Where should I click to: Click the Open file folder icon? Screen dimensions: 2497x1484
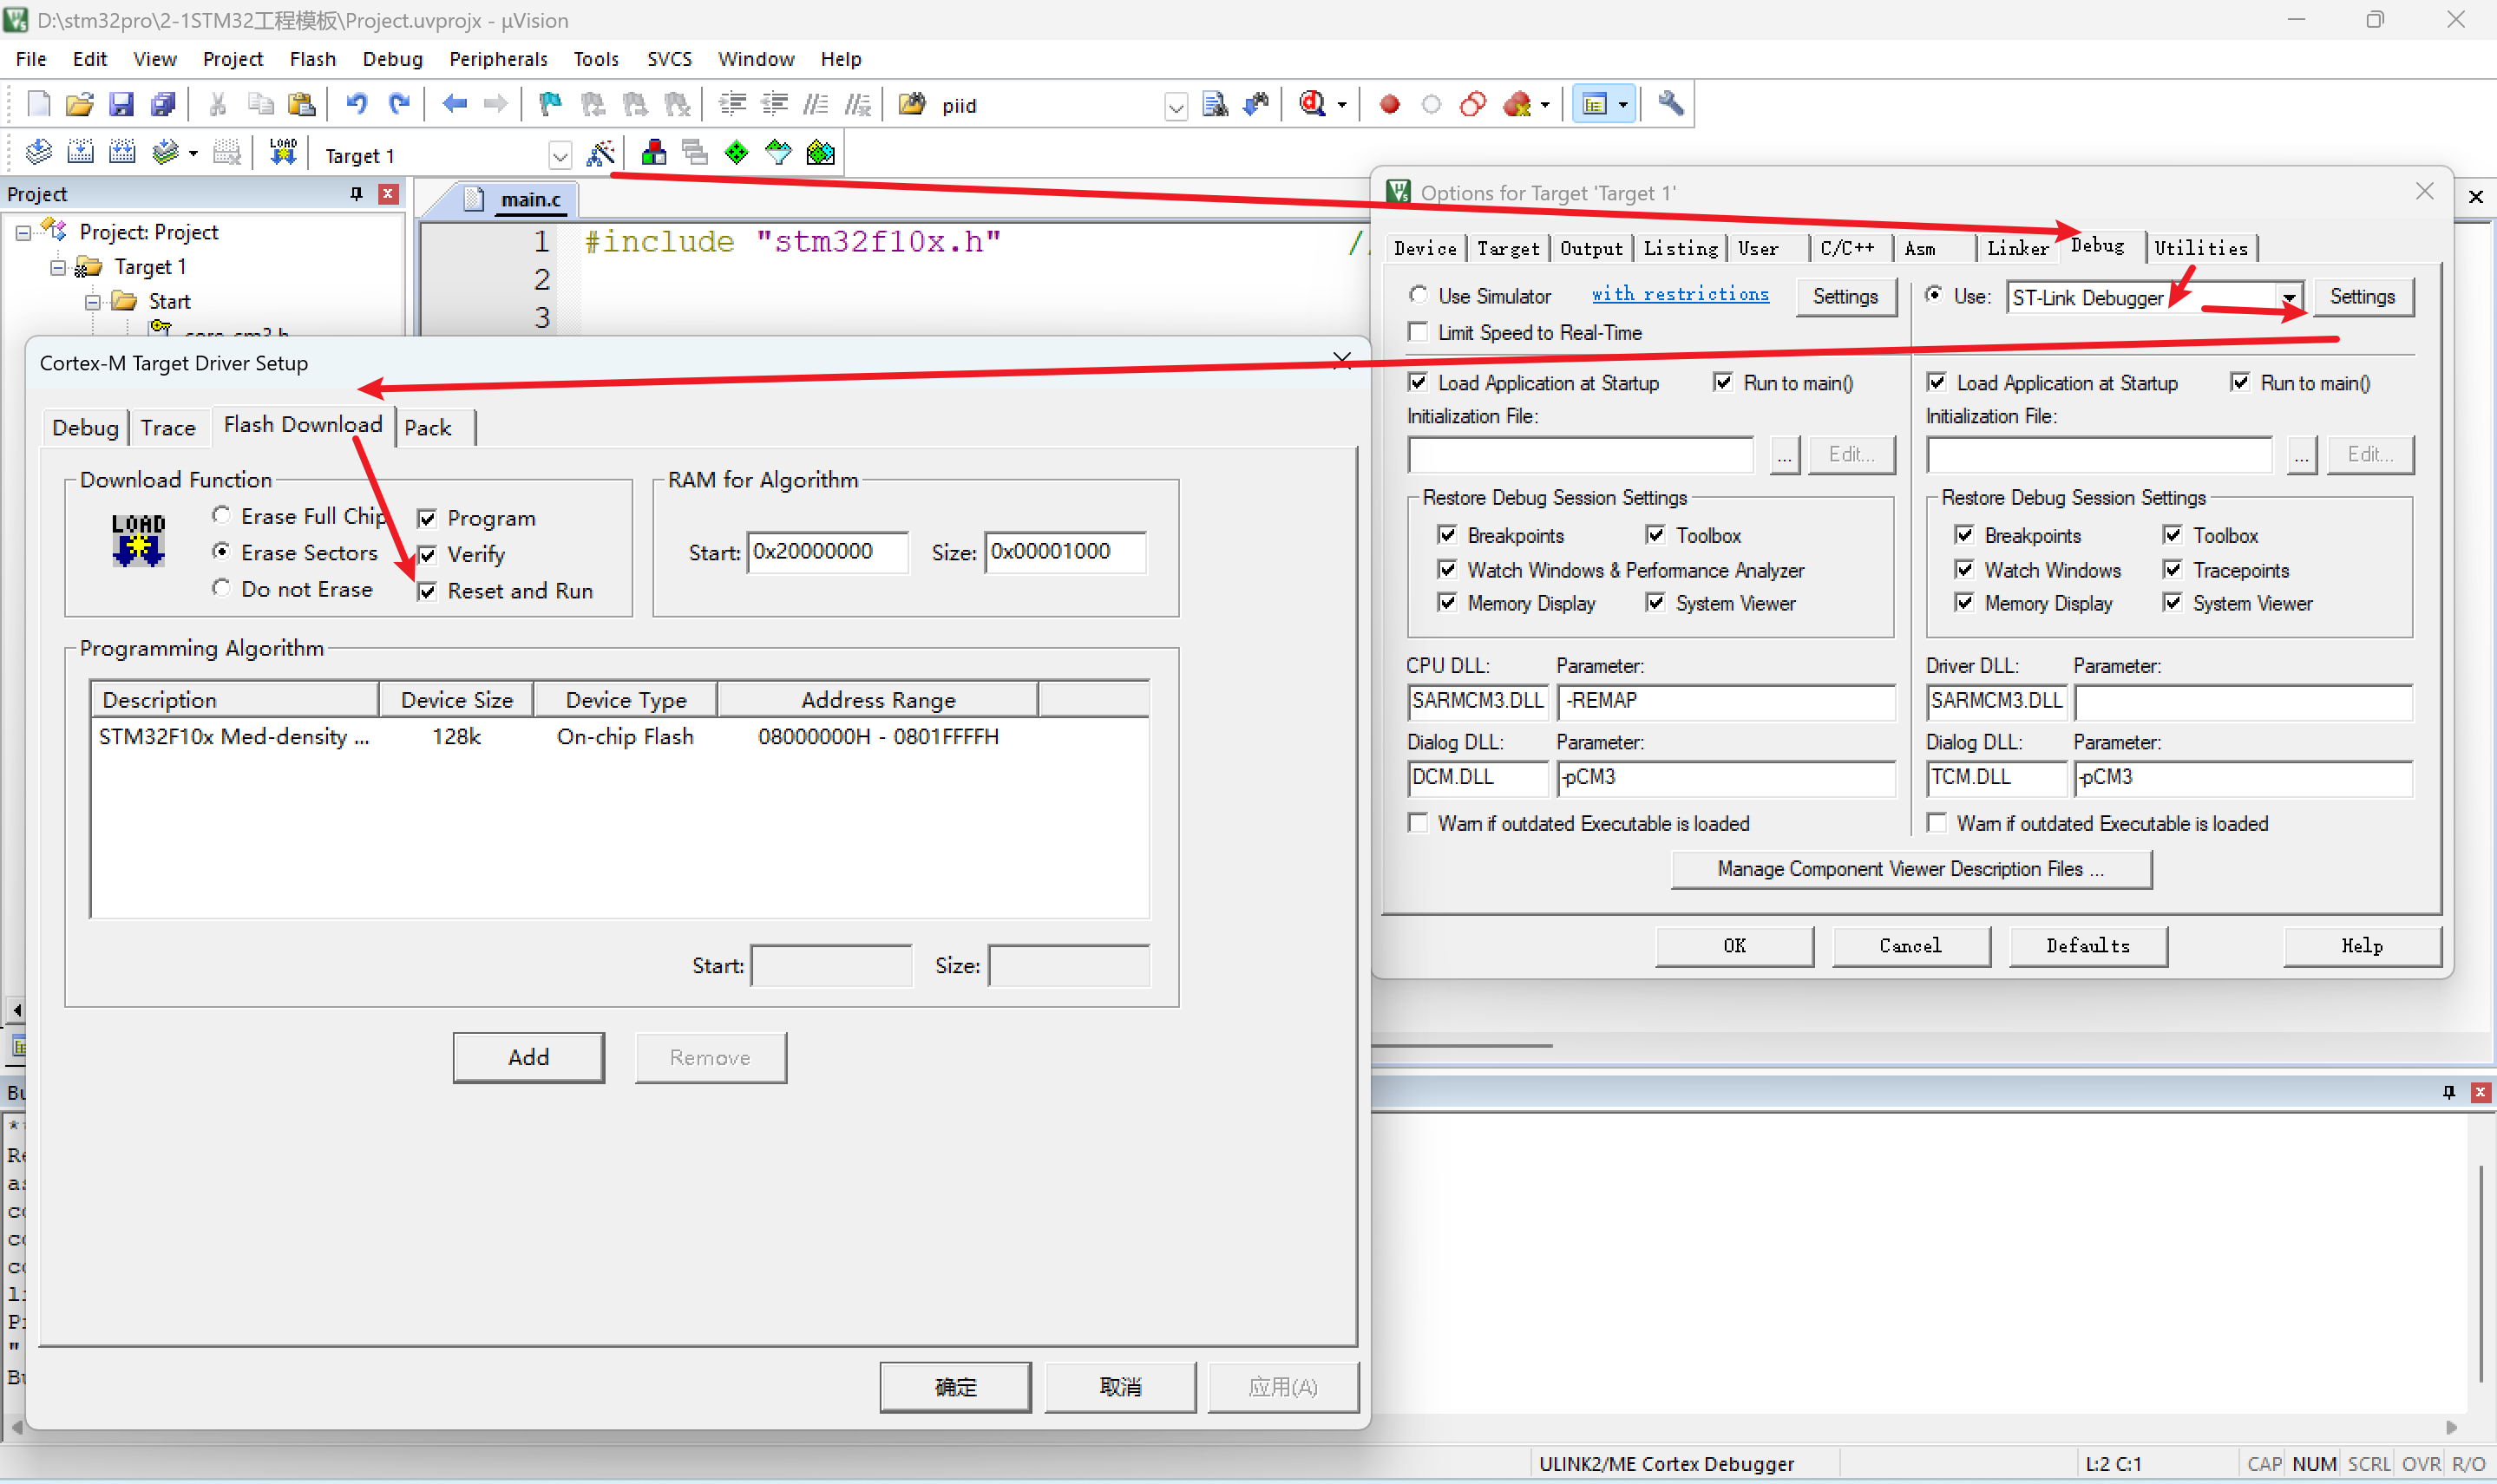click(x=79, y=104)
